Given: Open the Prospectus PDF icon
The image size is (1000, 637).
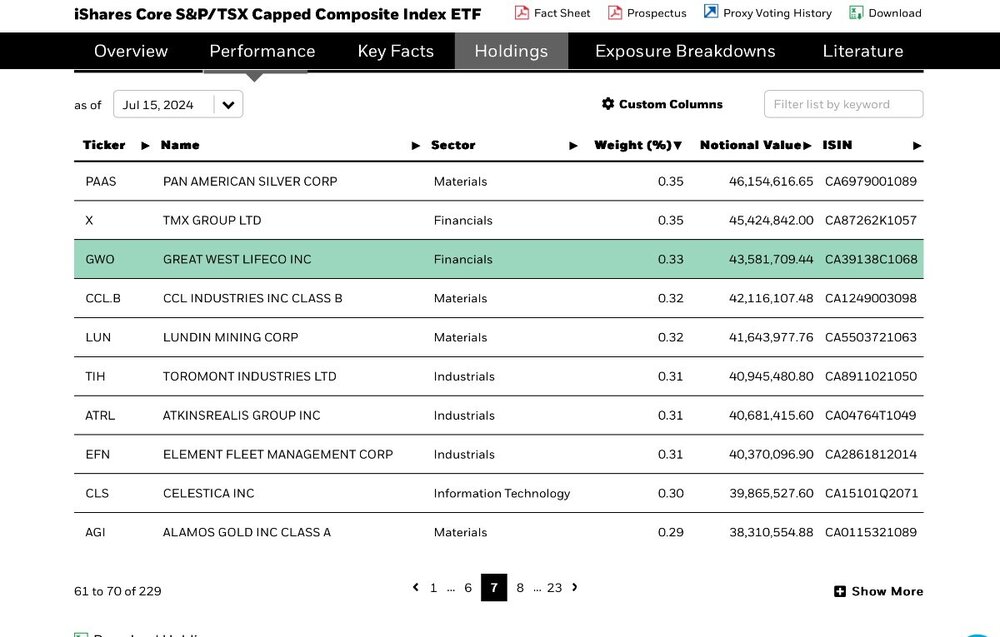Looking at the screenshot, I should (x=615, y=13).
